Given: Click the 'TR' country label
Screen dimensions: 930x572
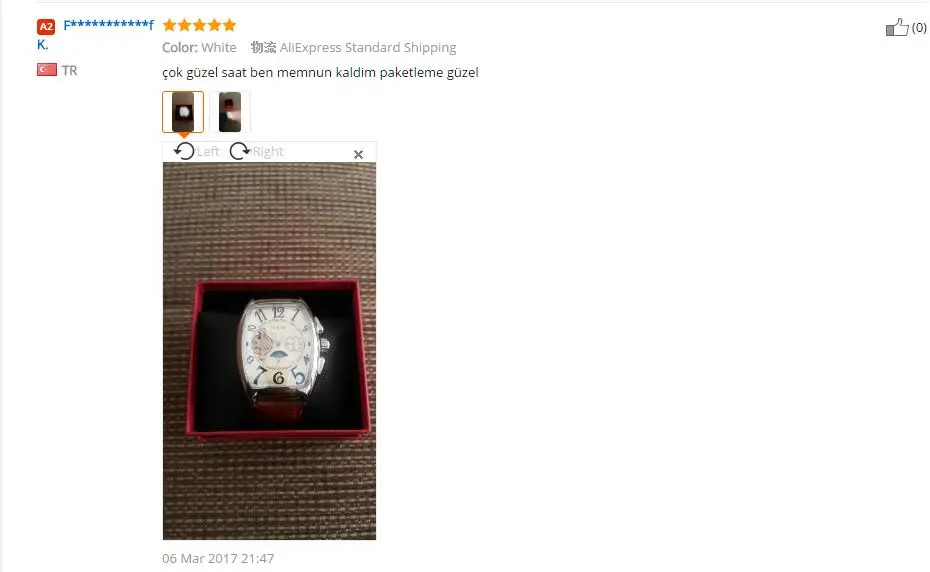Looking at the screenshot, I should 69,71.
